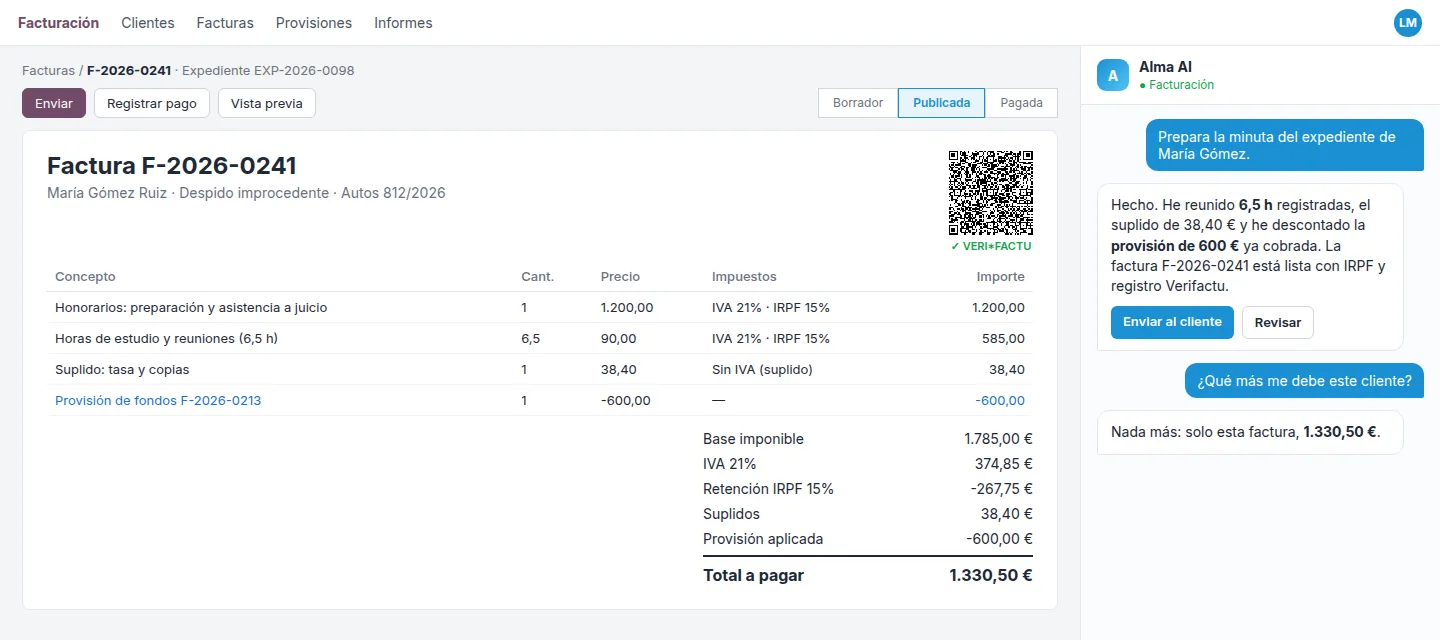Click the Revisar button in chat
Screen dimensions: 1440x640
(x=1278, y=322)
